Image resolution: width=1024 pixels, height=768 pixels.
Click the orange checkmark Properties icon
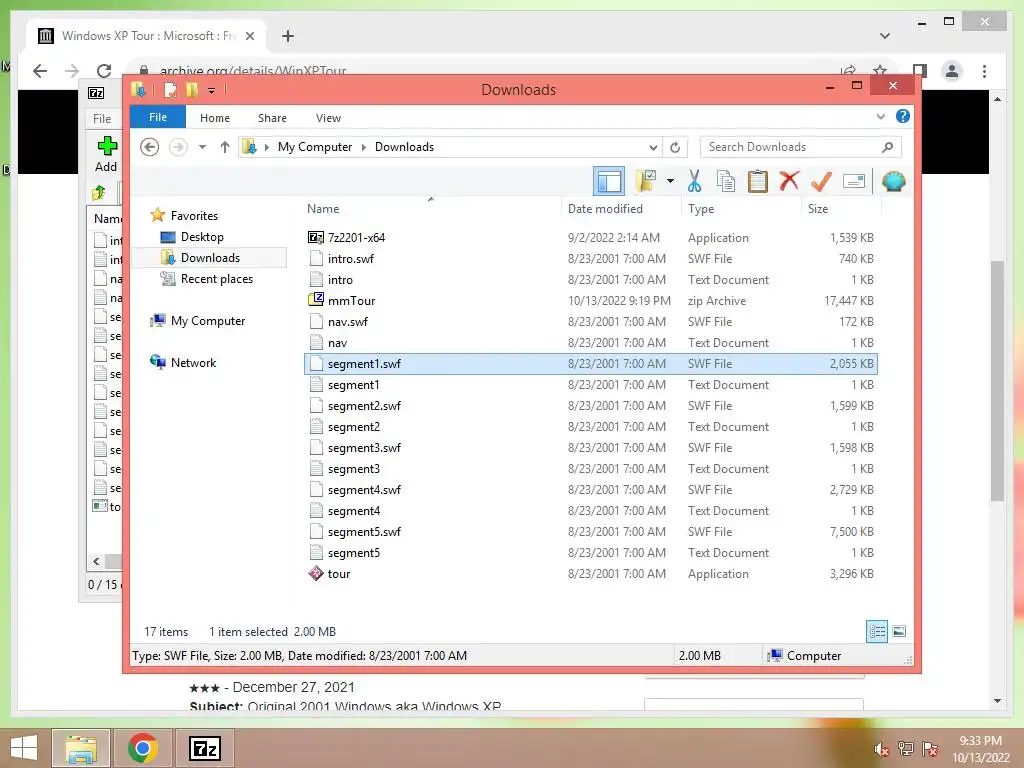click(821, 181)
